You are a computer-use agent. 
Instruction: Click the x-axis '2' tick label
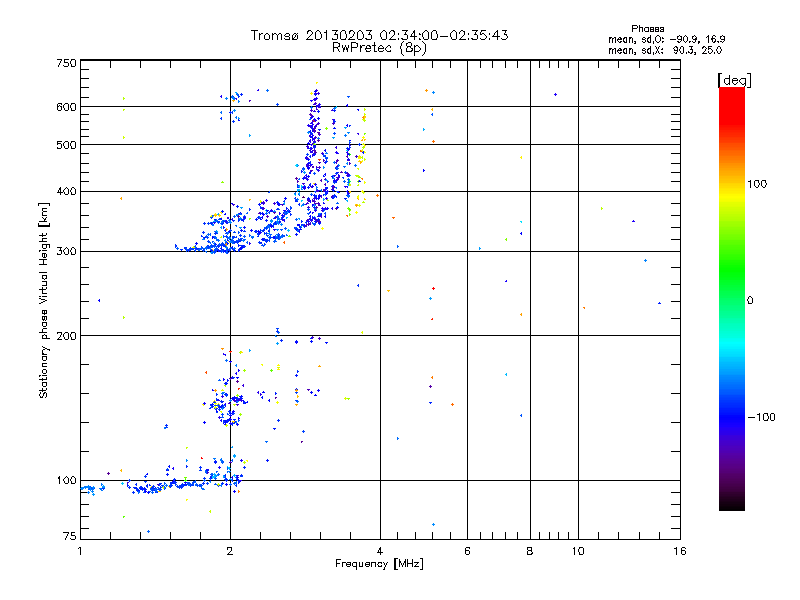(230, 551)
